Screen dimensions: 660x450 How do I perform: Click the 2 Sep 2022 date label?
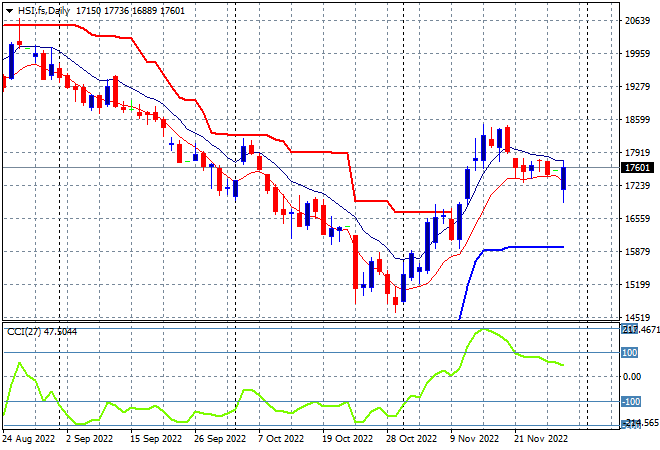[x=89, y=439]
